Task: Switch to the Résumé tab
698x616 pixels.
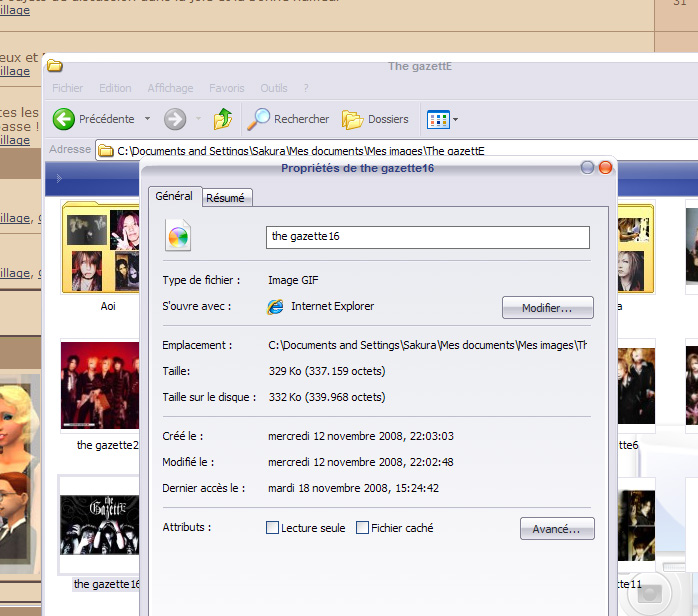Action: pyautogui.click(x=227, y=198)
